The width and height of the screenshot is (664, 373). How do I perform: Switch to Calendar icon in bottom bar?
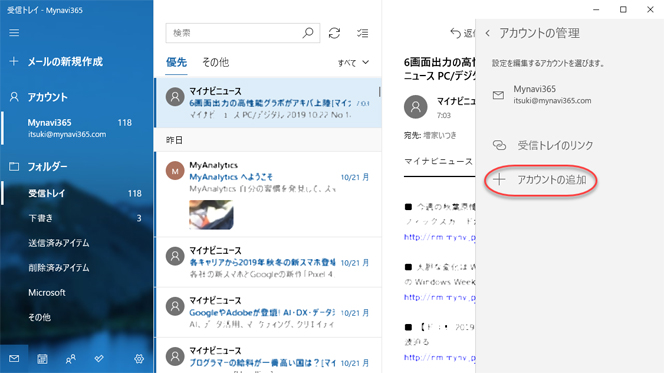click(x=42, y=359)
